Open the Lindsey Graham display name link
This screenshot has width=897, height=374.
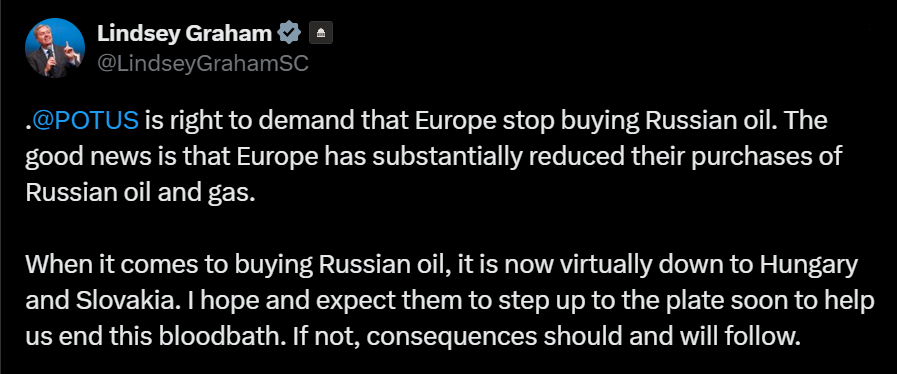pyautogui.click(x=184, y=33)
